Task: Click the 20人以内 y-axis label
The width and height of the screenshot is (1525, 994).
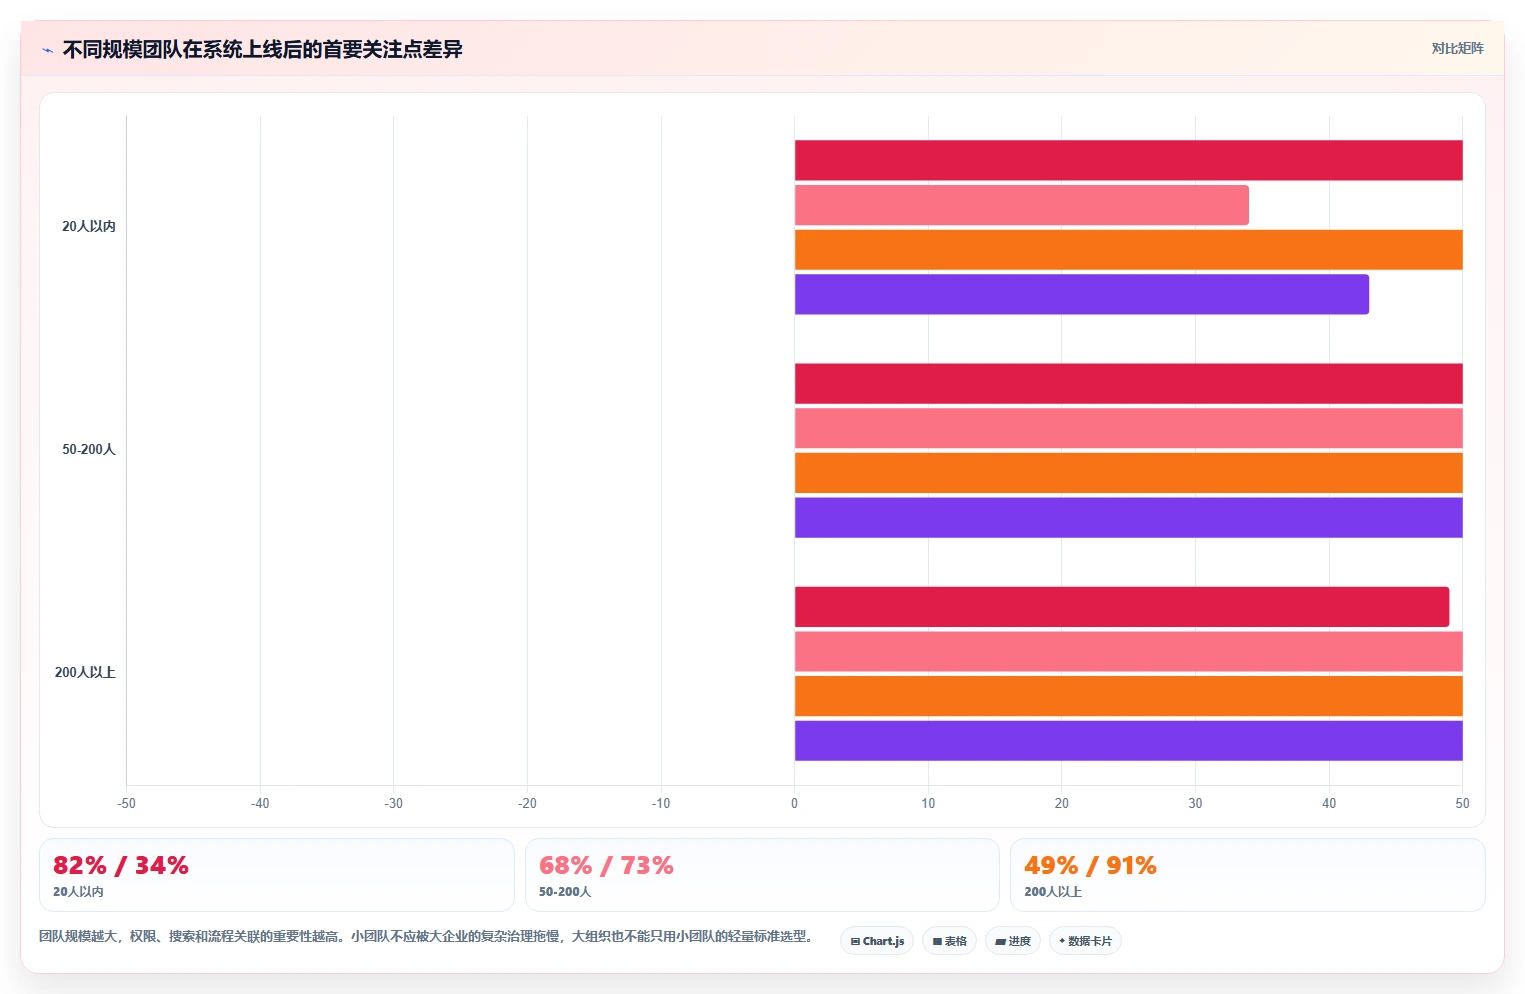Action: [89, 226]
